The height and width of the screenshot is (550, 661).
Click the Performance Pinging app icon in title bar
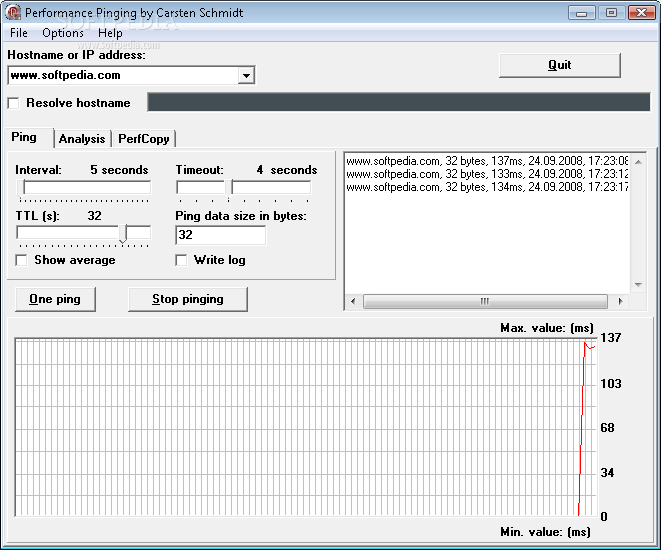click(13, 12)
